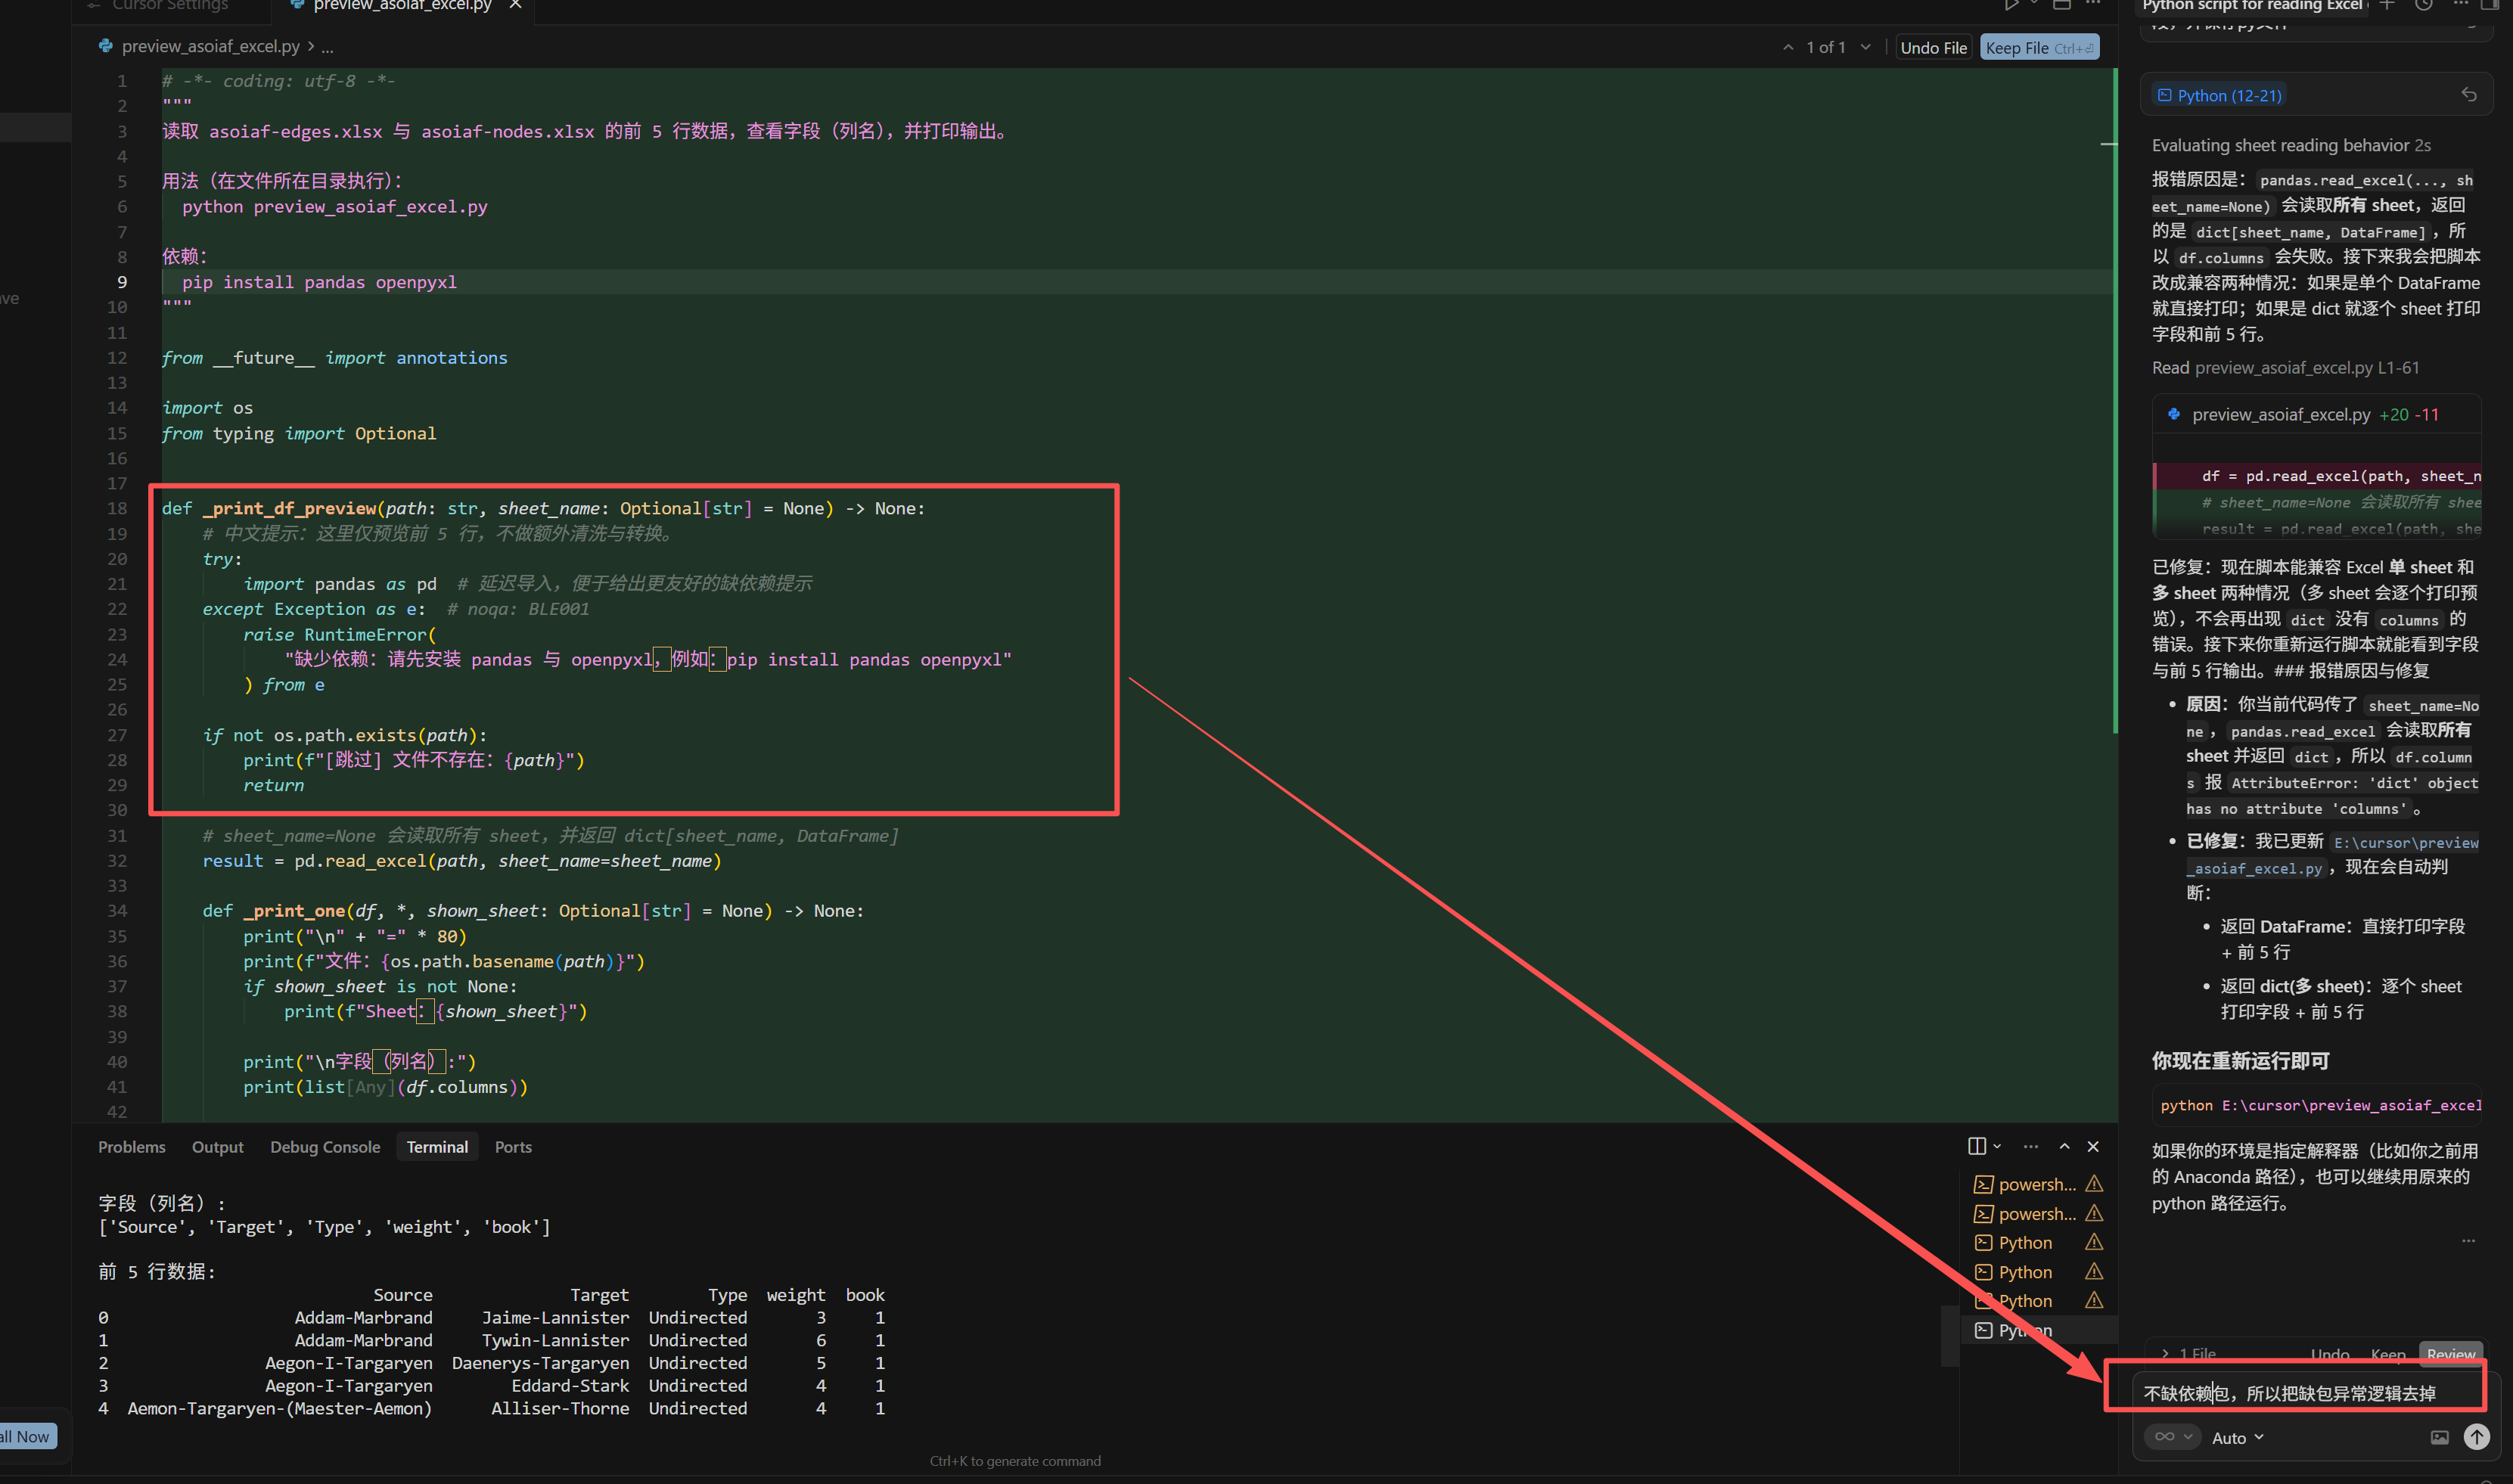Open terminal panel more actions ellipsis
The width and height of the screenshot is (2513, 1484).
tap(2030, 1146)
